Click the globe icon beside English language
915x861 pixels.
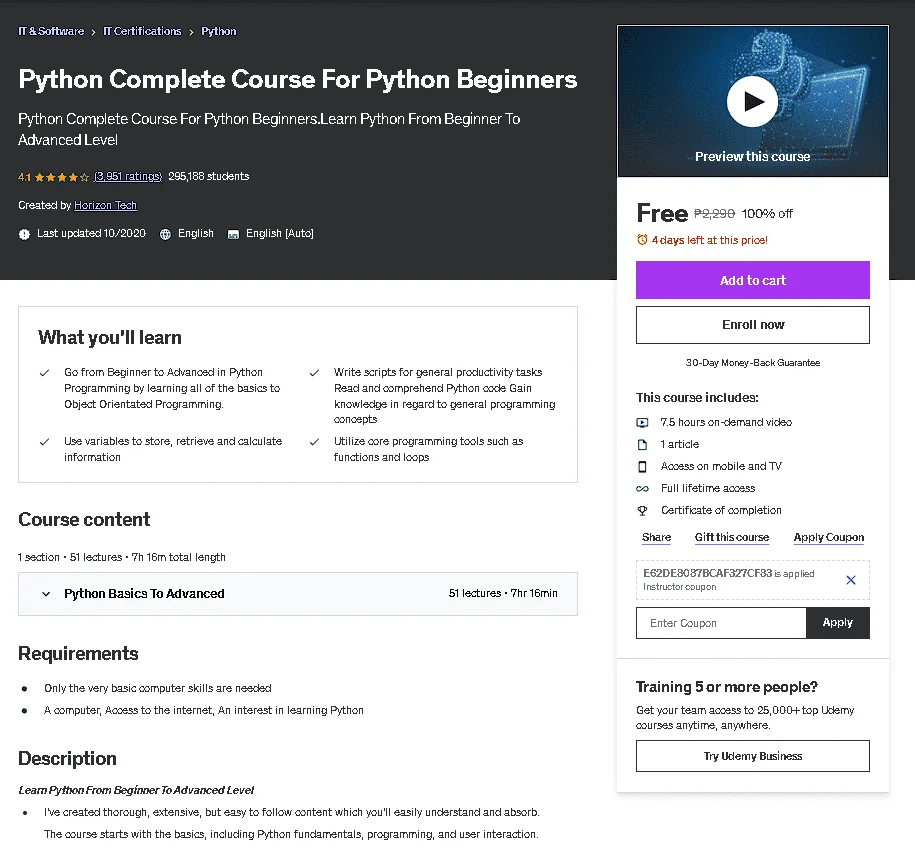click(165, 234)
